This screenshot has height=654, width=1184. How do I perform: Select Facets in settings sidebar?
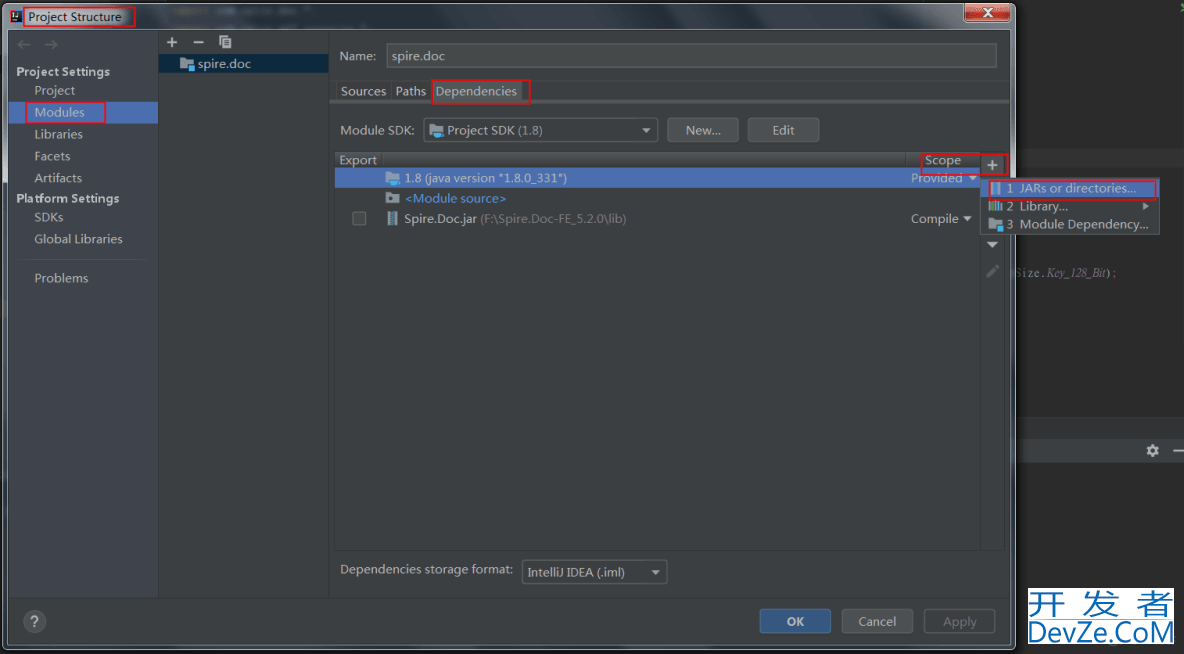52,156
